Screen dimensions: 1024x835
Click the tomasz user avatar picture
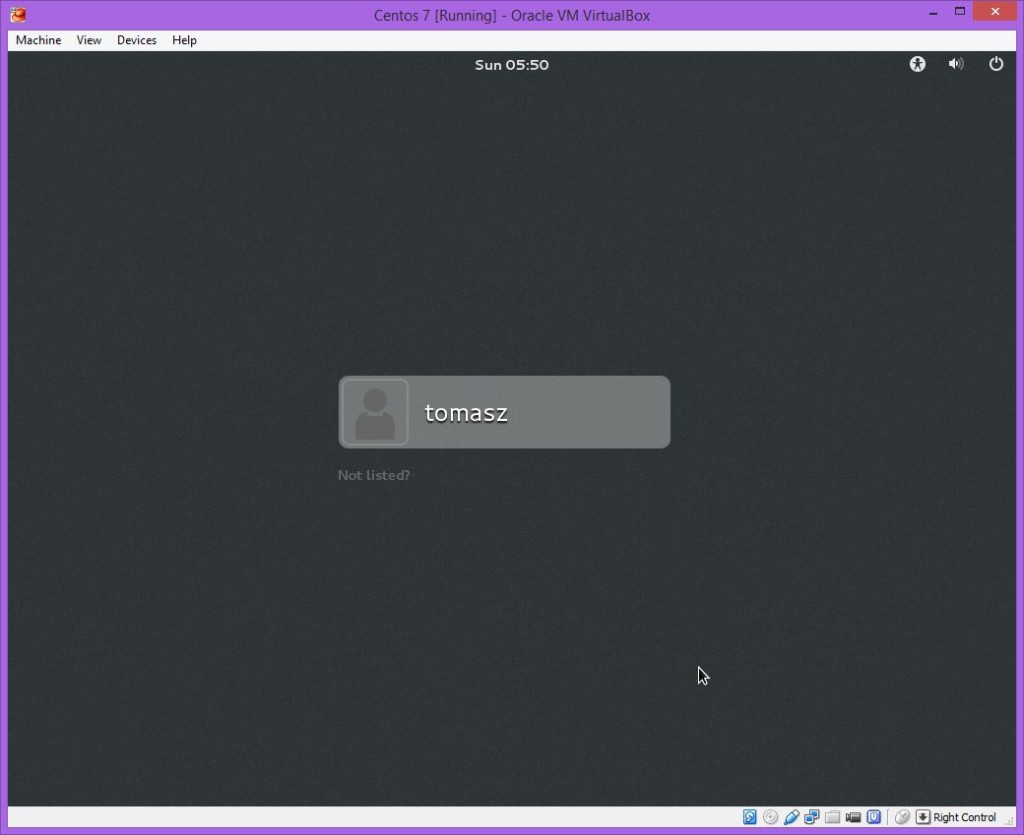click(374, 411)
